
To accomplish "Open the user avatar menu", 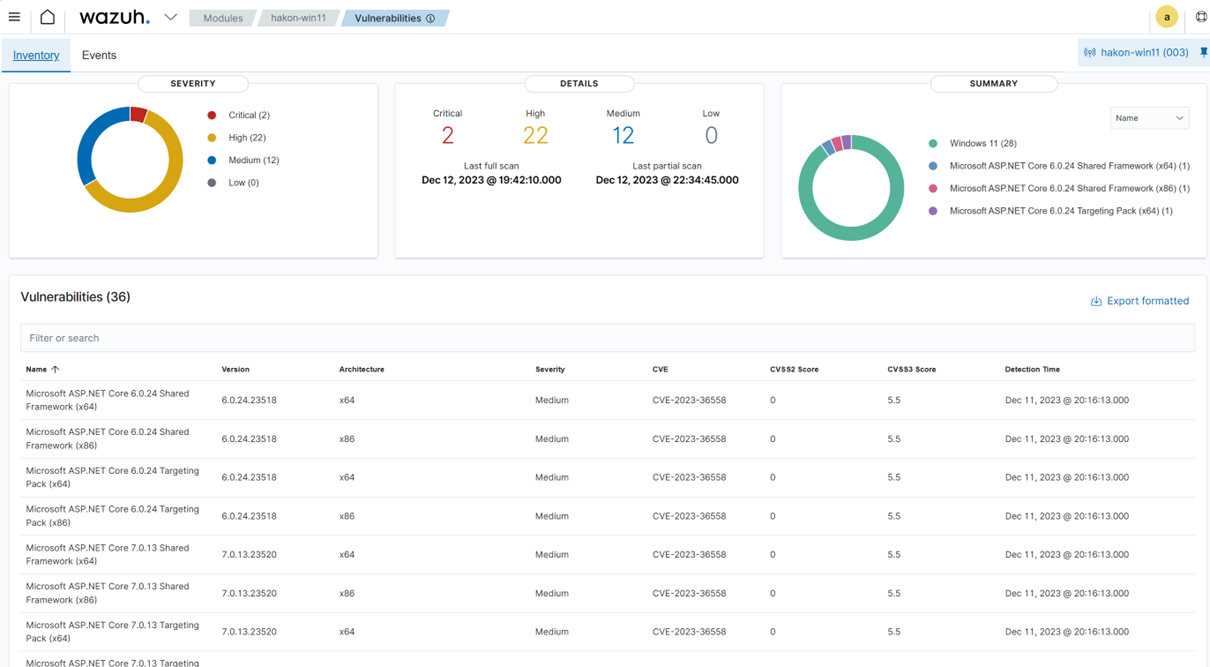I will (1166, 17).
